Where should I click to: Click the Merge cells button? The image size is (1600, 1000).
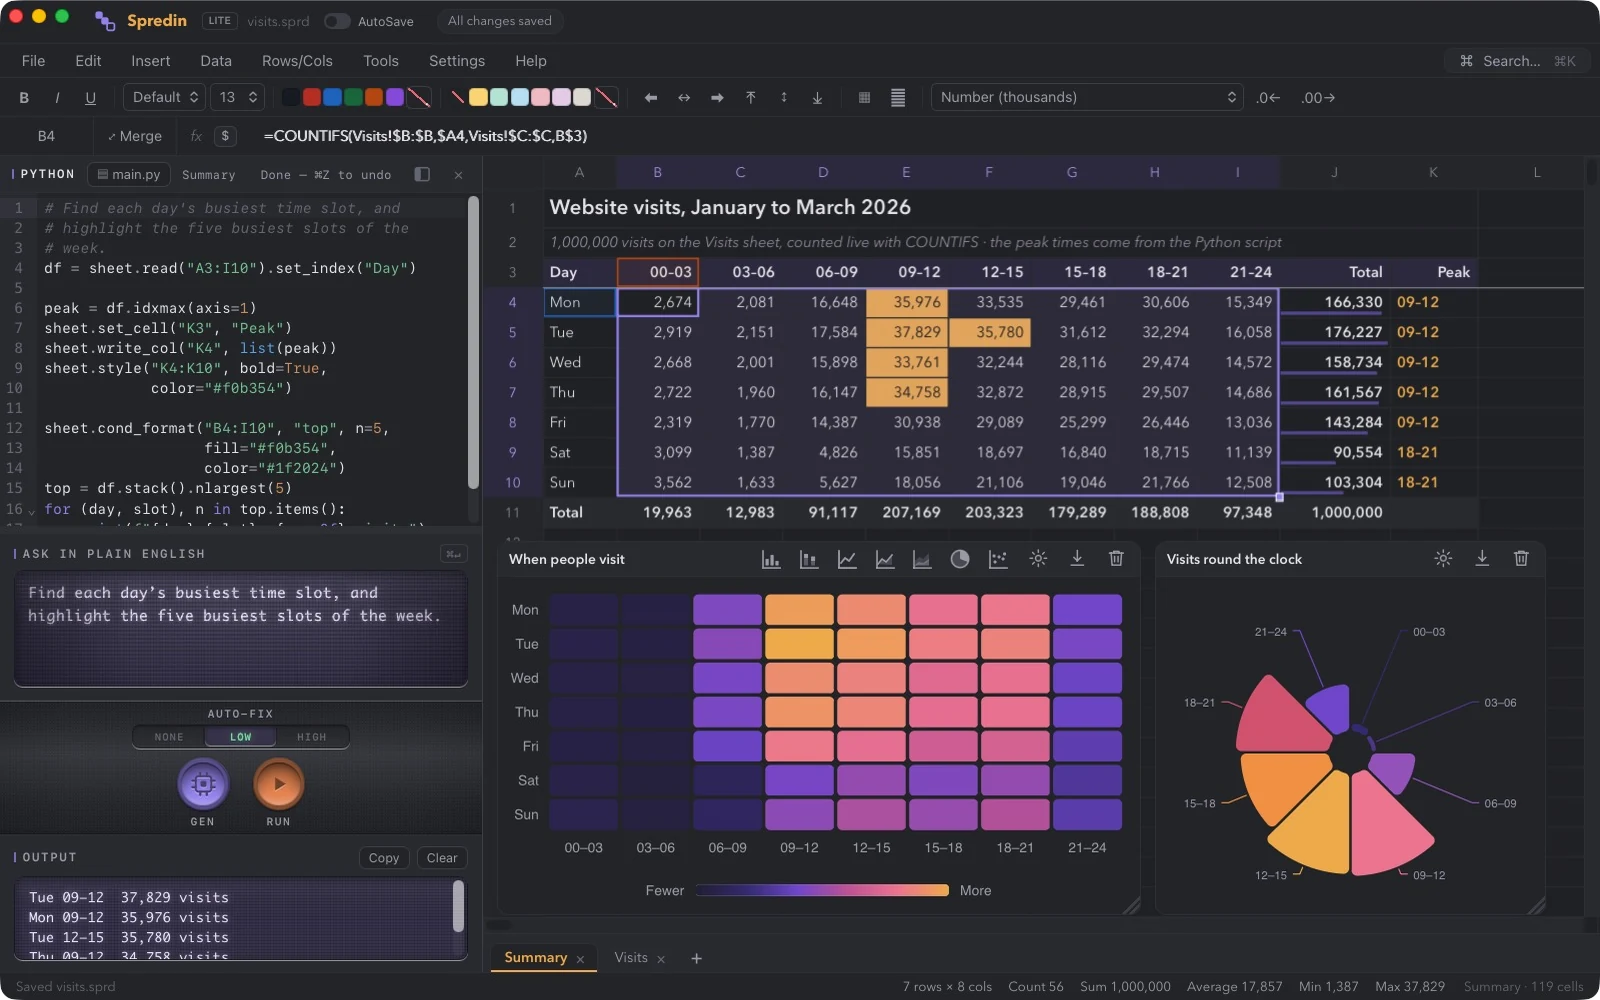134,136
